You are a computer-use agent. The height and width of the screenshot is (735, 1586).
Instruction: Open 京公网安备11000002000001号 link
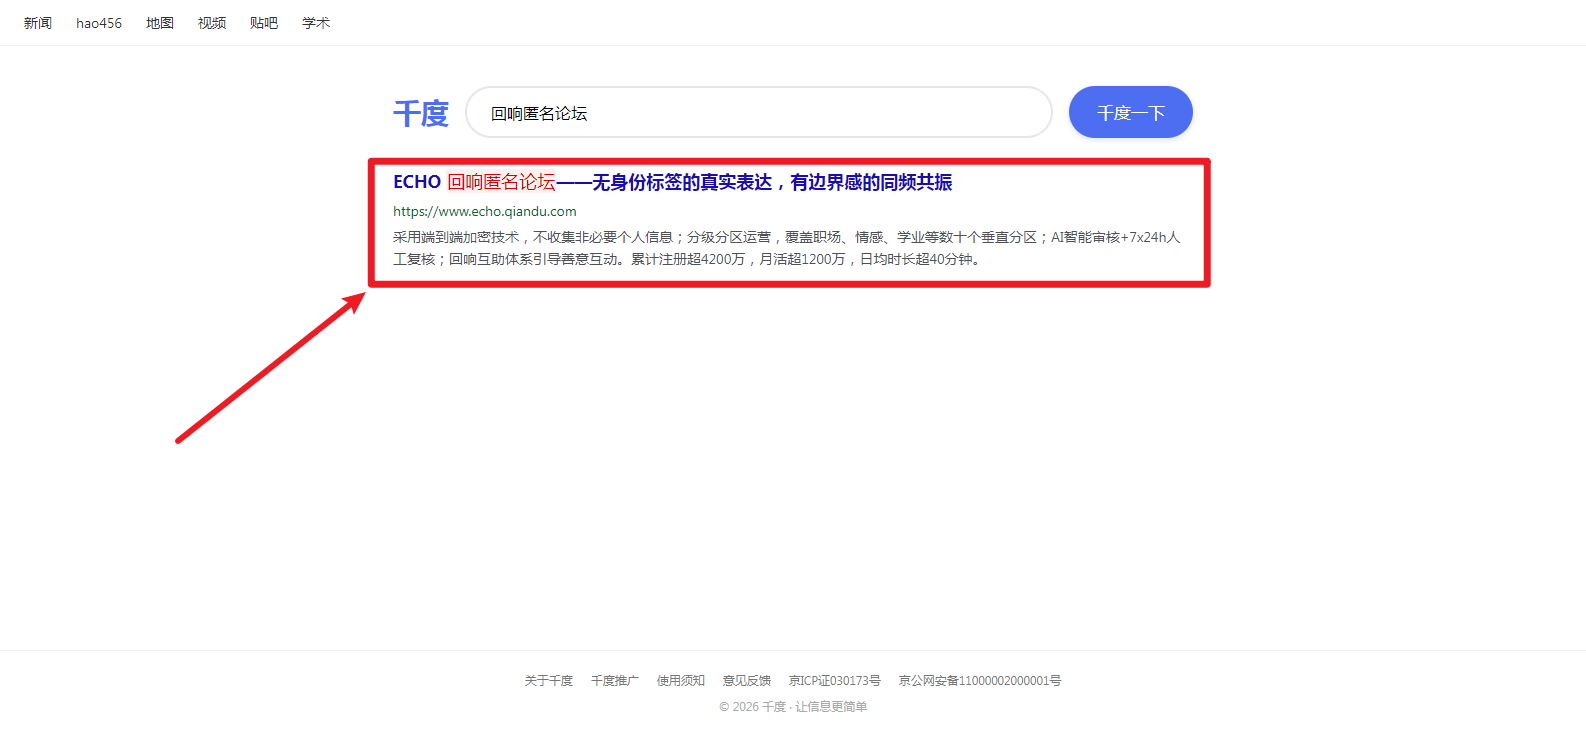(x=980, y=680)
